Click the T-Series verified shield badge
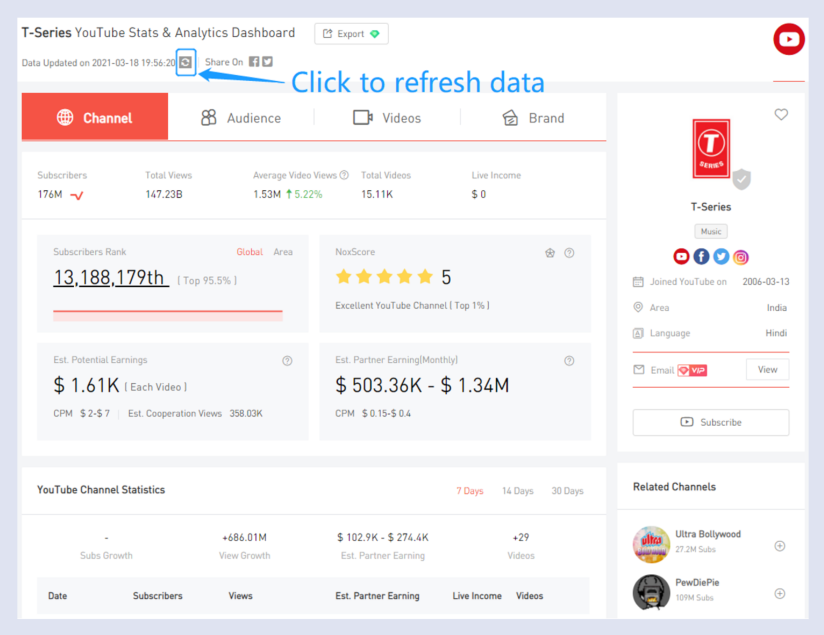The image size is (824, 635). pos(741,180)
